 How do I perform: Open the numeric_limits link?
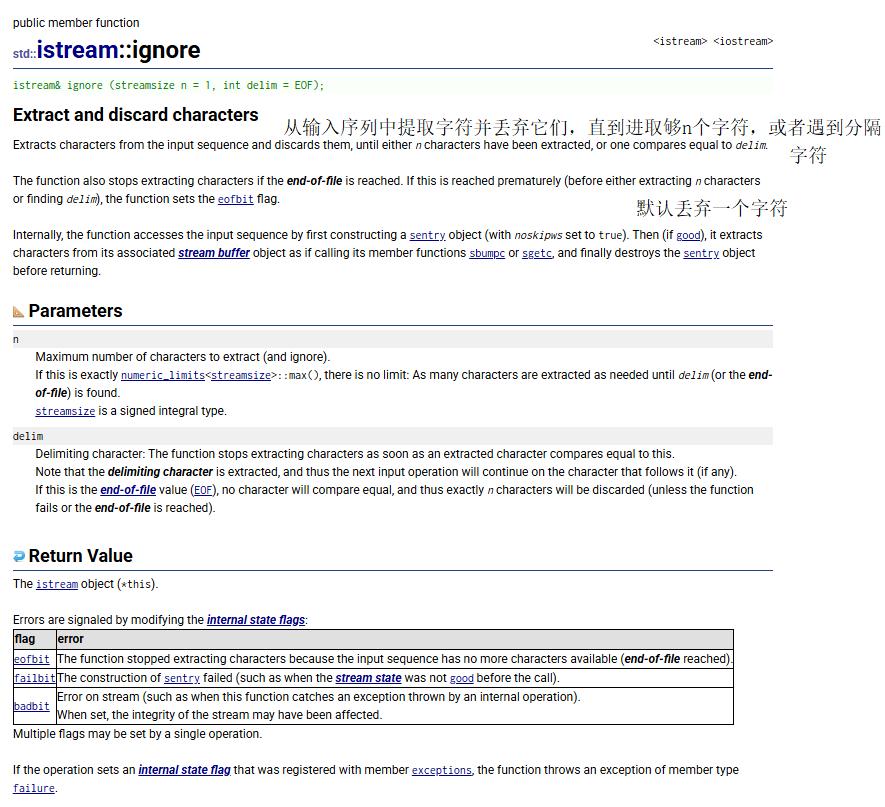(x=163, y=375)
